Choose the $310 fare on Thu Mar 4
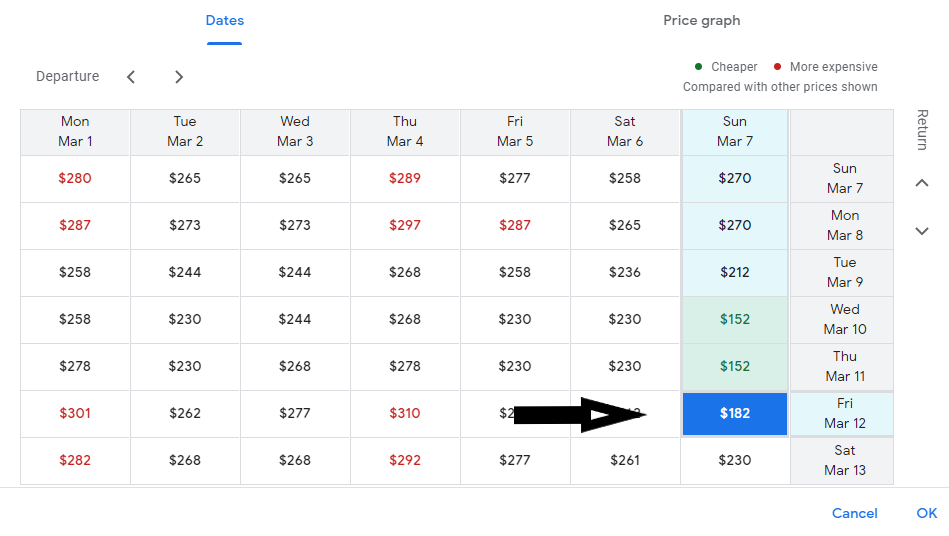This screenshot has width=949, height=536. point(405,413)
